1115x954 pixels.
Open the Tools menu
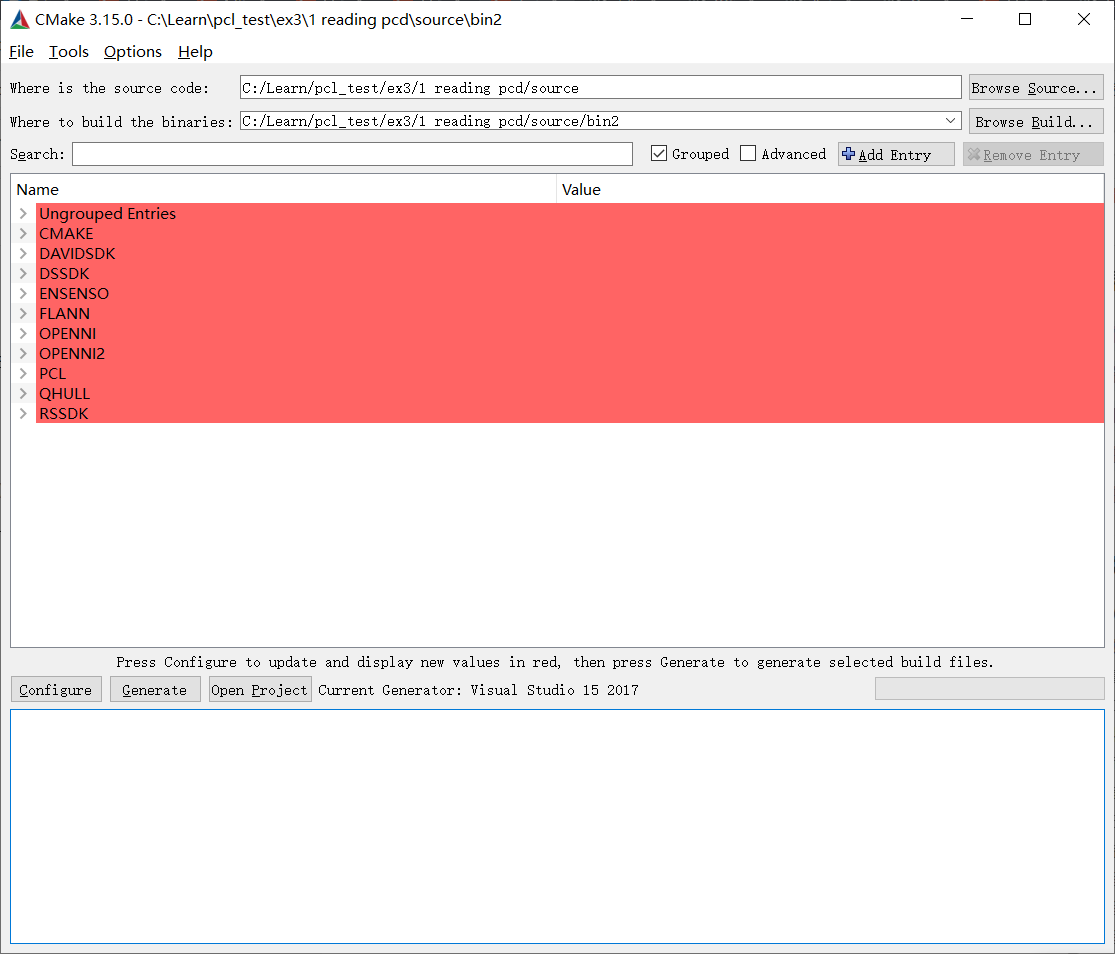[68, 52]
